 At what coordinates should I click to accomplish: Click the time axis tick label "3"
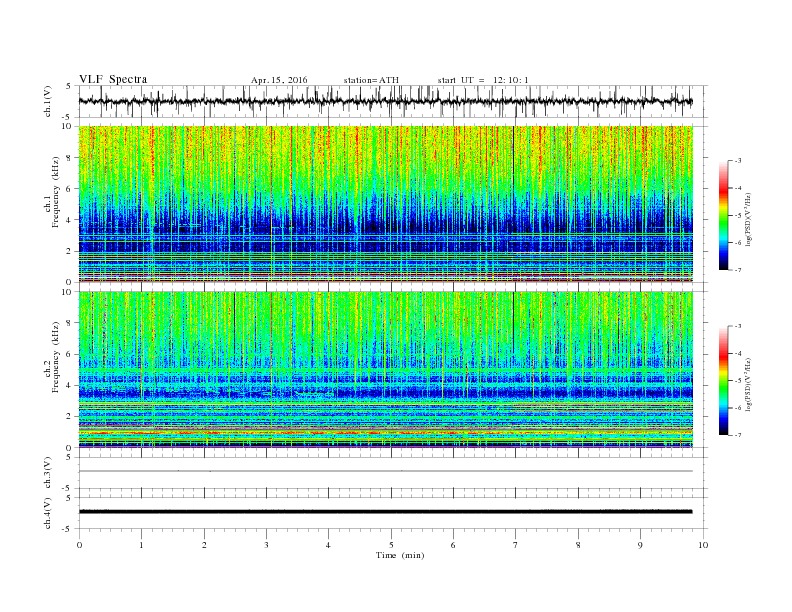266,545
